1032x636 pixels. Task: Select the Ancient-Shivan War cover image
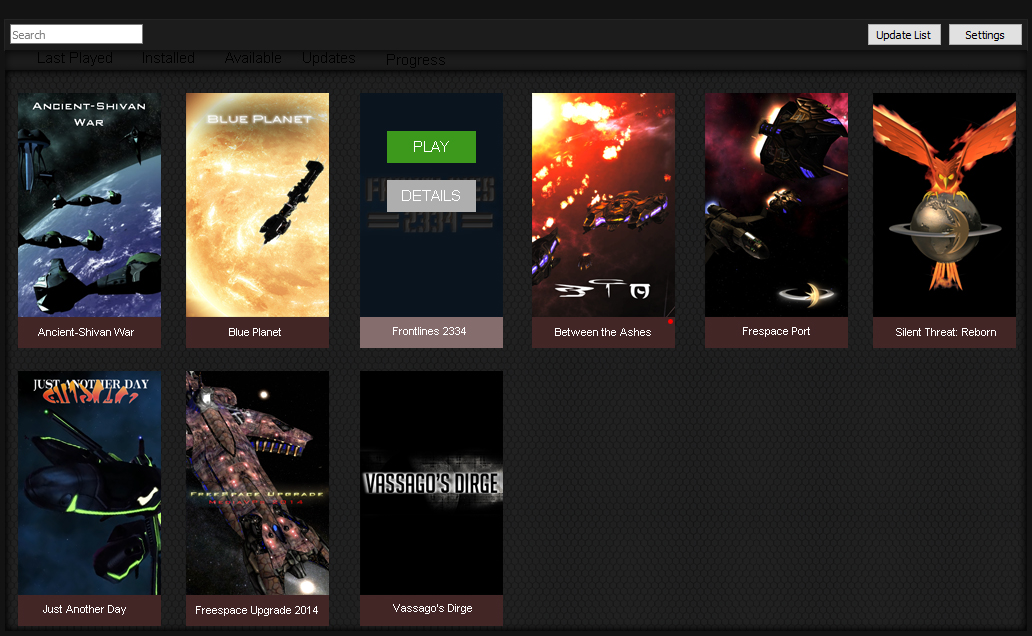tap(90, 205)
